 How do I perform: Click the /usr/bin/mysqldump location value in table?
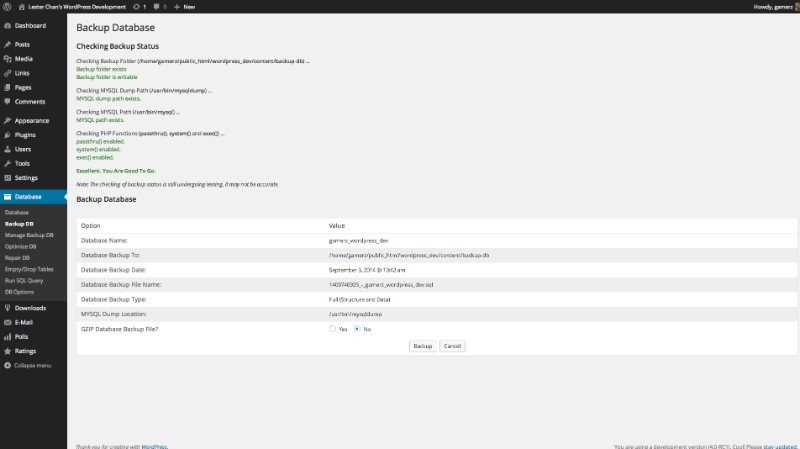[355, 314]
